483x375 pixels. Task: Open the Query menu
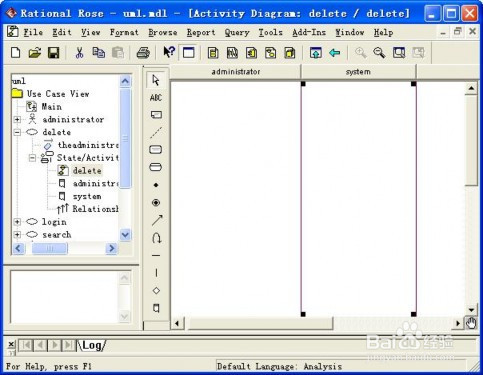pyautogui.click(x=237, y=32)
